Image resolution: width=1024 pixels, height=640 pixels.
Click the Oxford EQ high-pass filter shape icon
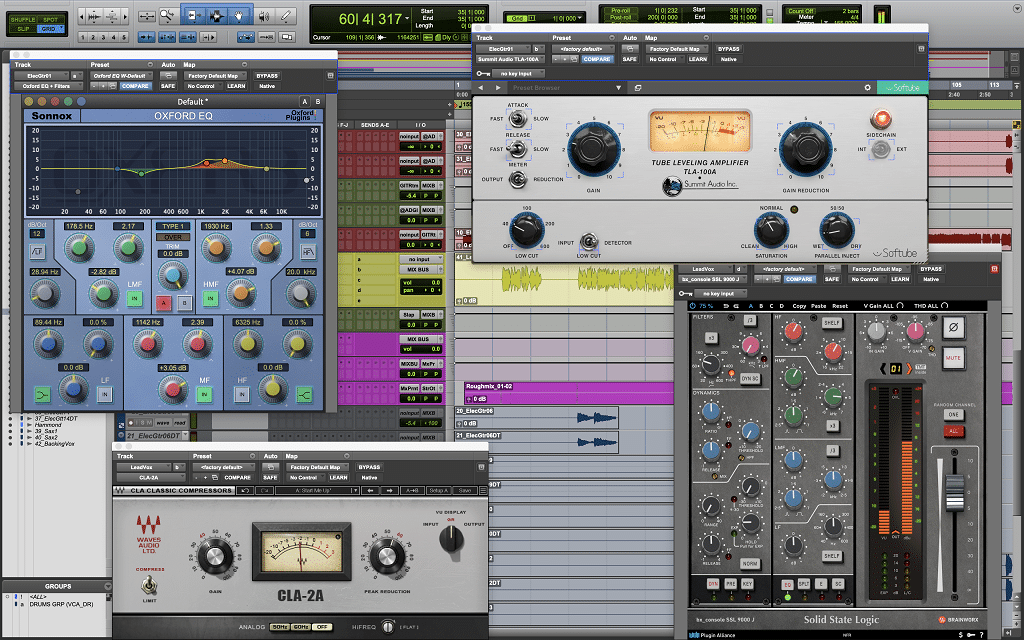(37, 251)
